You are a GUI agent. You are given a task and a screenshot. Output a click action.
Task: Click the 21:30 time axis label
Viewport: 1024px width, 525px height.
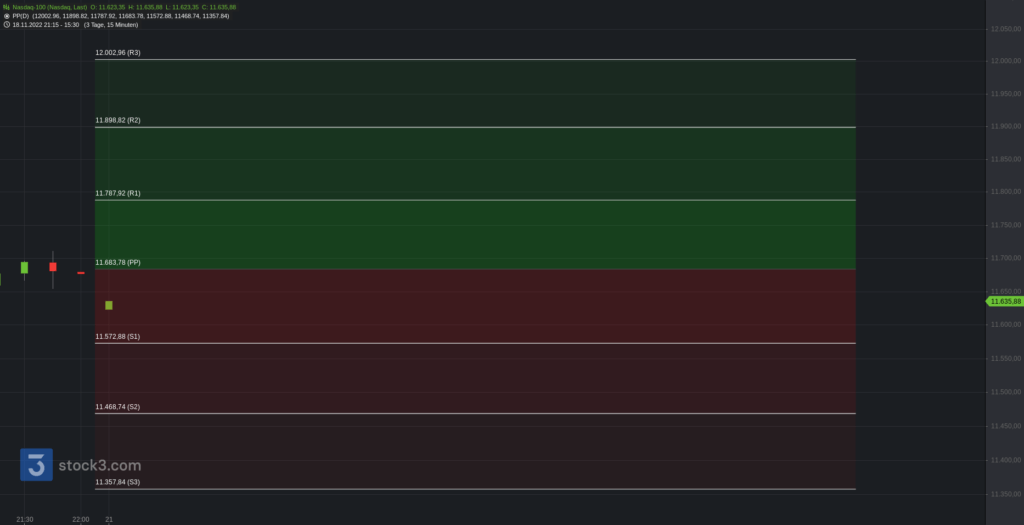pos(25,519)
